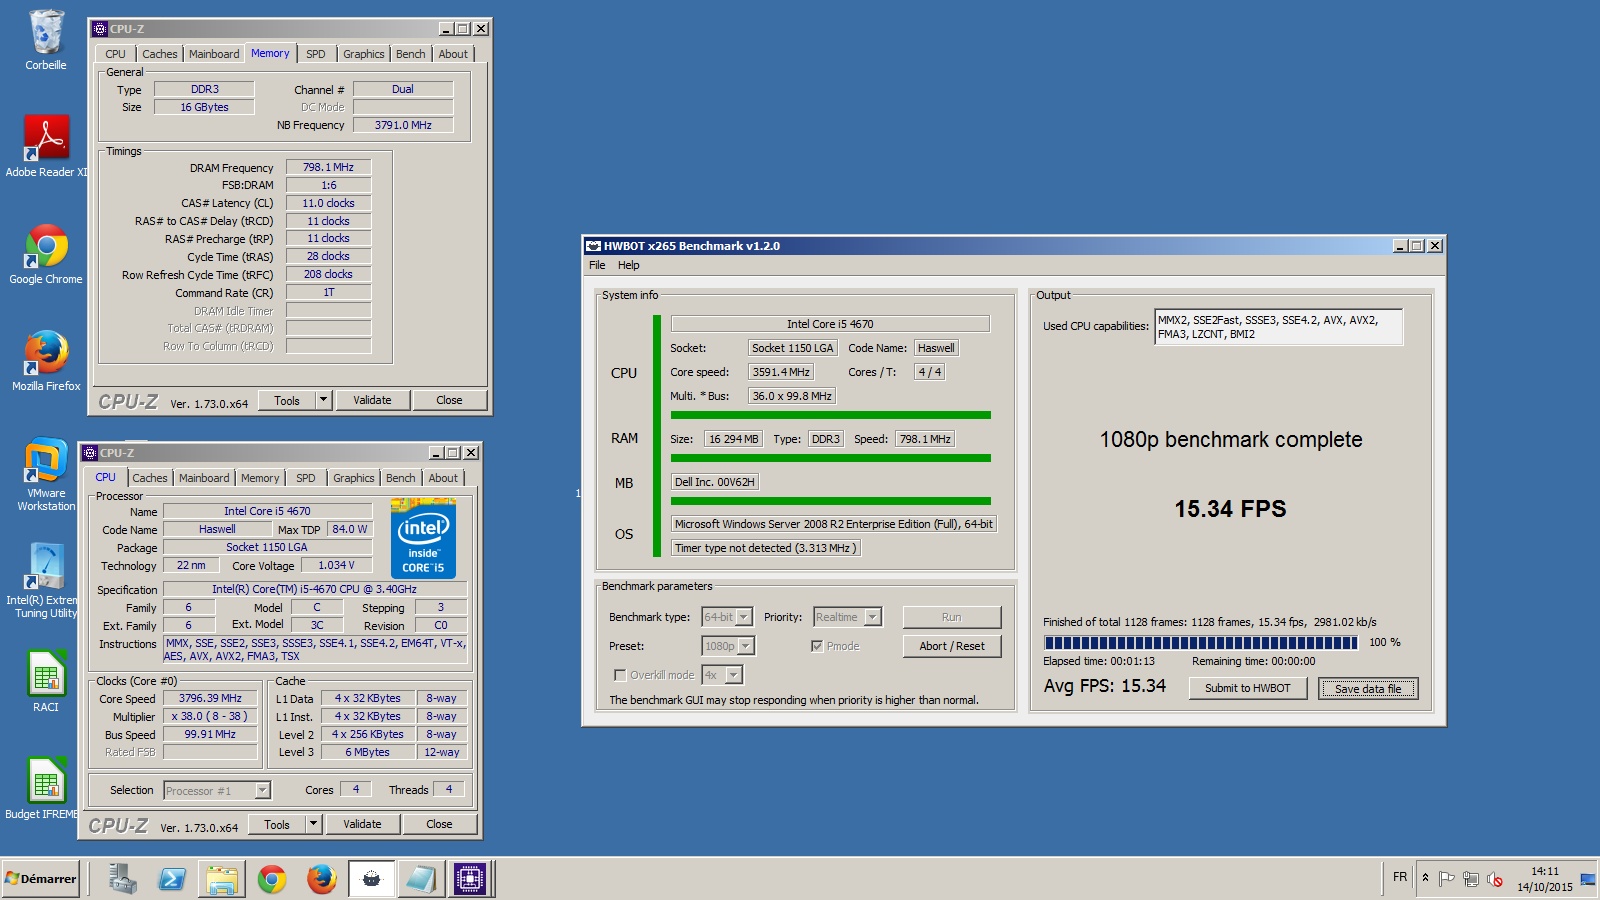This screenshot has height=900, width=1600.
Task: Click the title bar icon of the CPU-Z Memory window
Action: tap(100, 29)
